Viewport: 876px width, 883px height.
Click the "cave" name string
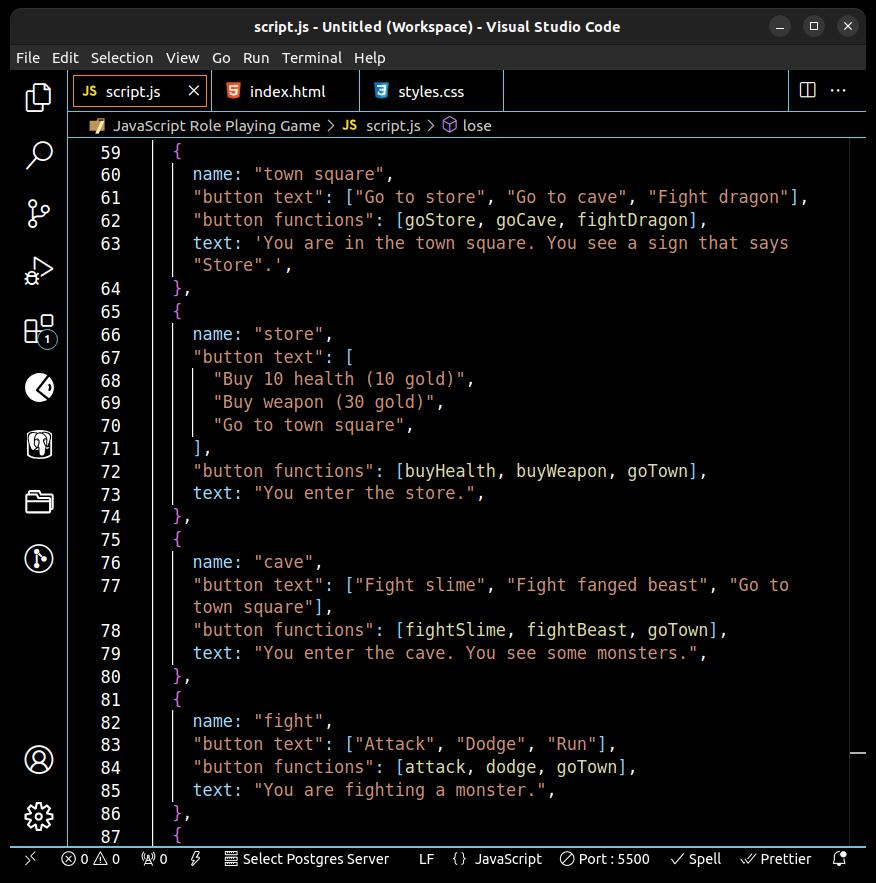click(x=283, y=561)
